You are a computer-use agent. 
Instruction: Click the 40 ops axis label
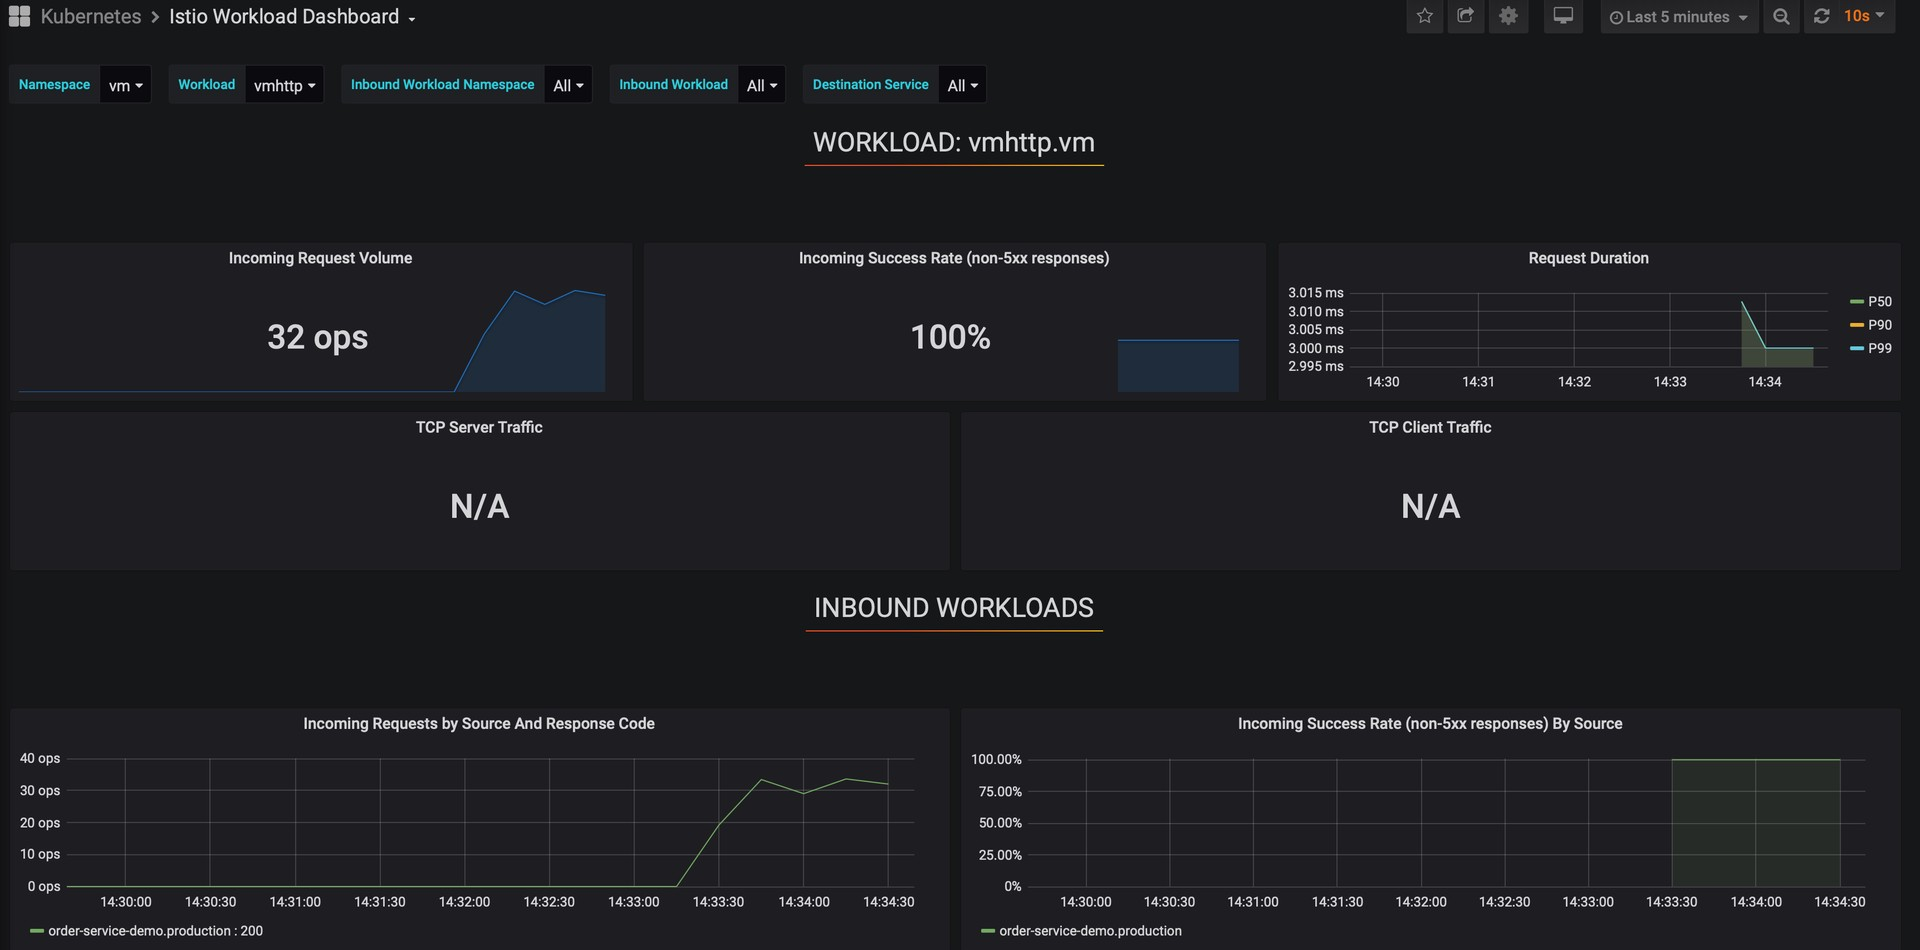click(40, 758)
